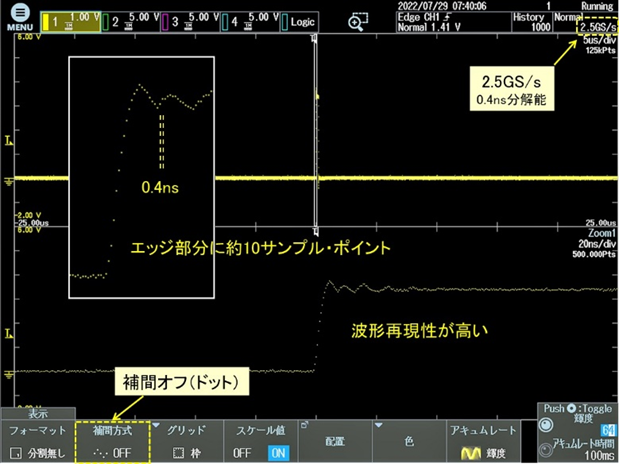619x464 pixels.
Task: Select channel 2 at 5.00 V
Action: point(131,22)
